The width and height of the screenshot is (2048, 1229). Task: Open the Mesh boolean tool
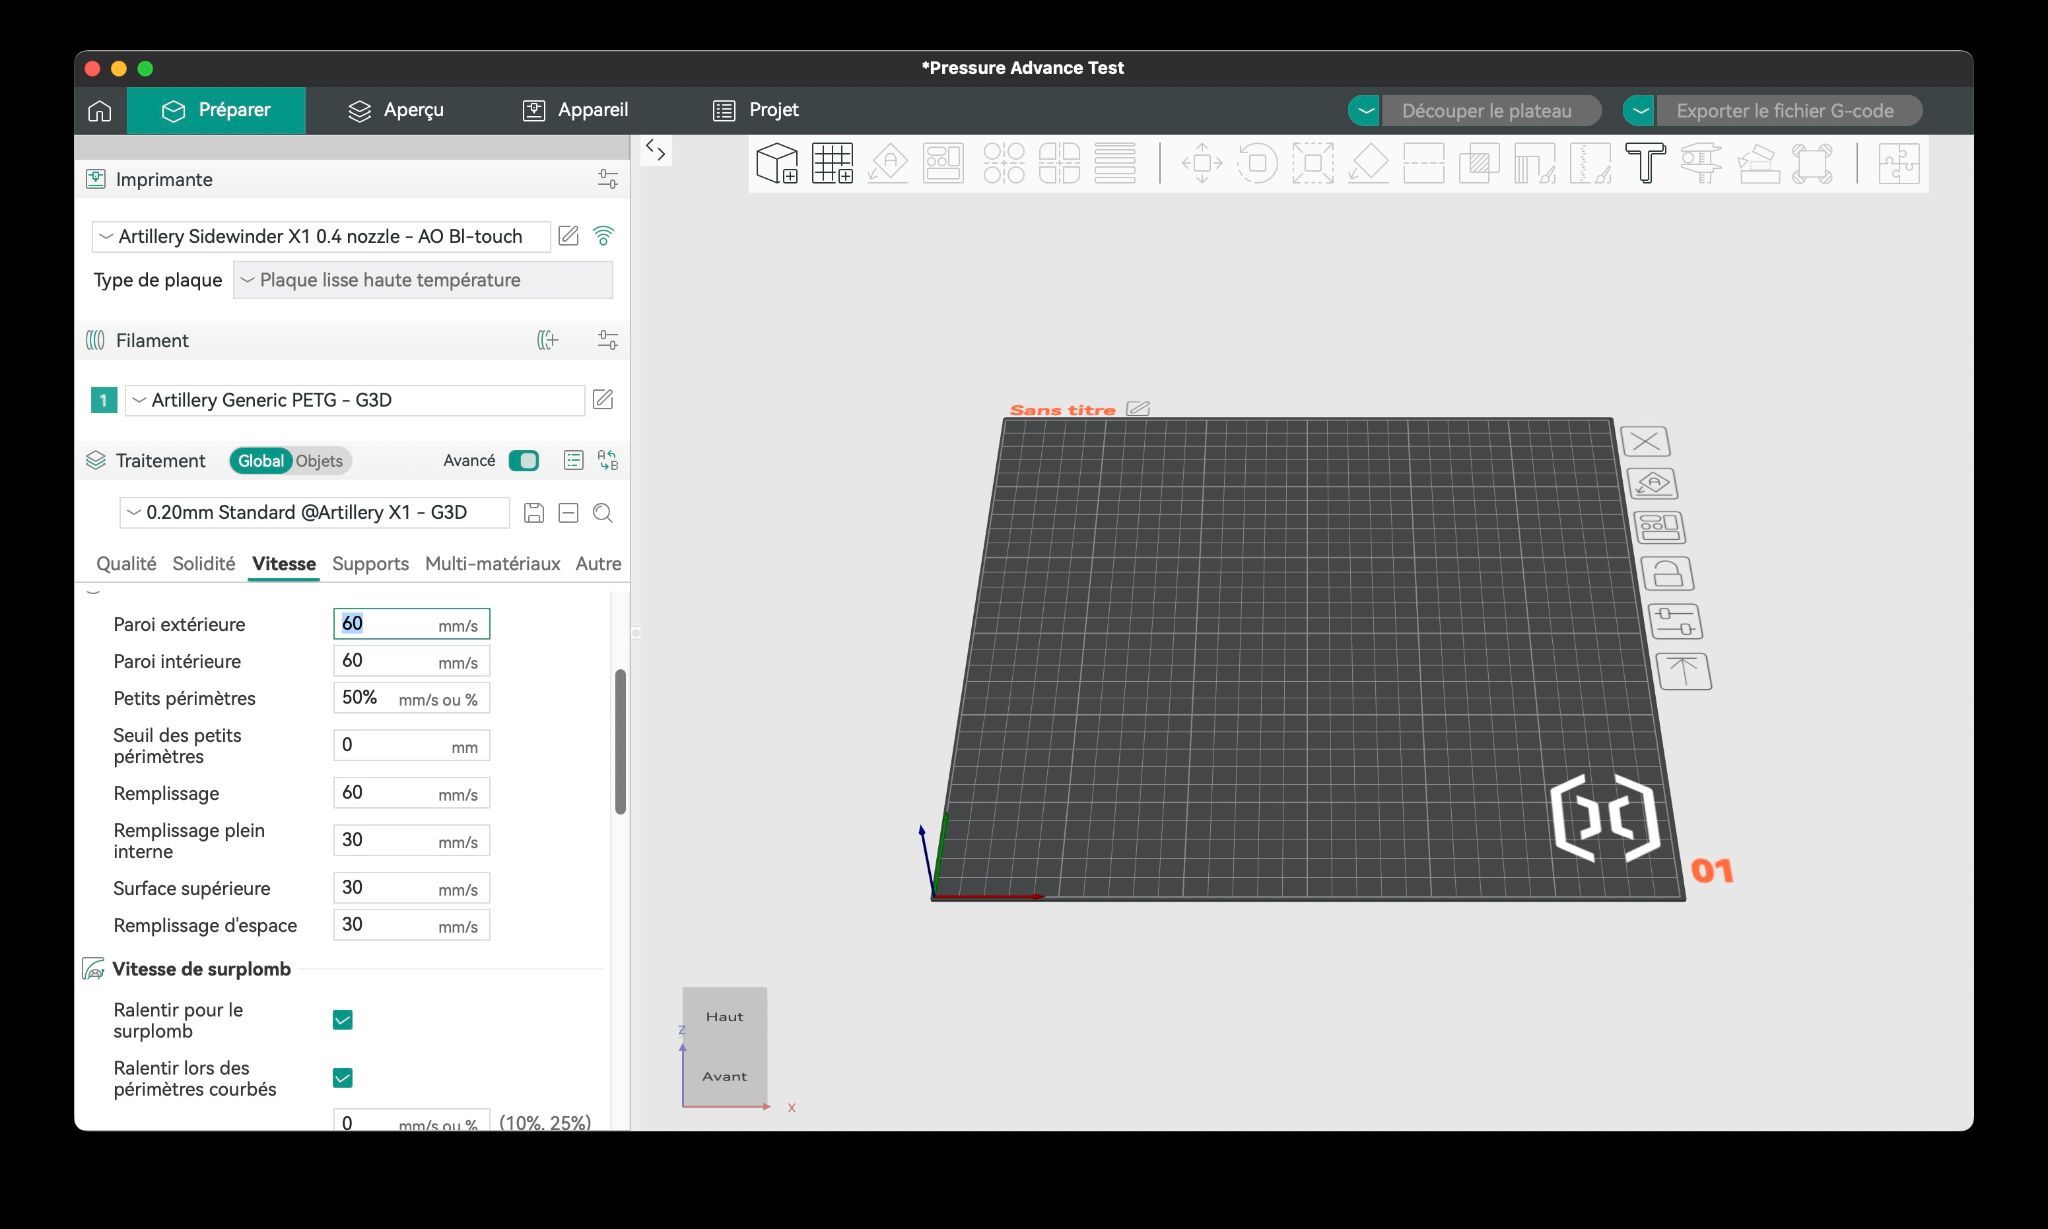1479,163
